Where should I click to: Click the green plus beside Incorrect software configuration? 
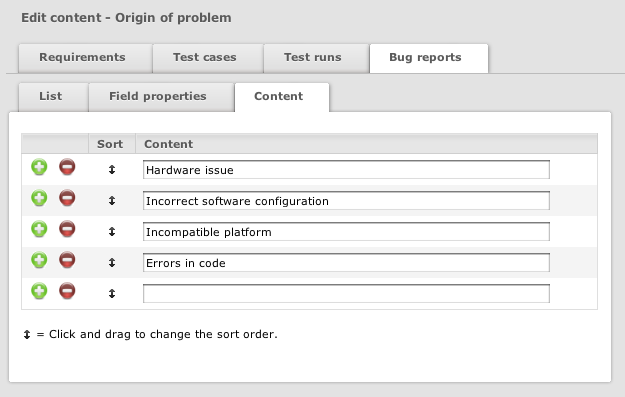click(x=39, y=198)
